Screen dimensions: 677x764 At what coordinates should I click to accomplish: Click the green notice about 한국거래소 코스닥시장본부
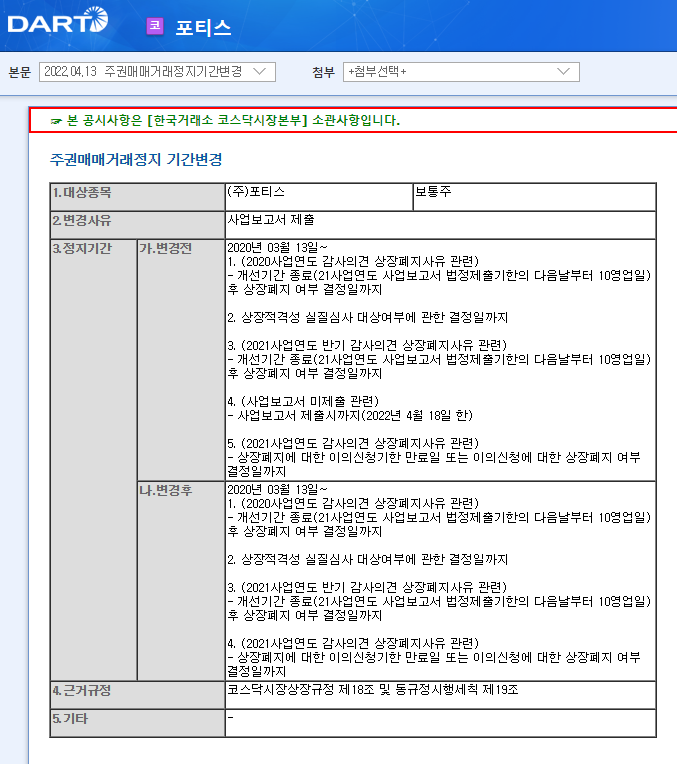click(x=233, y=120)
